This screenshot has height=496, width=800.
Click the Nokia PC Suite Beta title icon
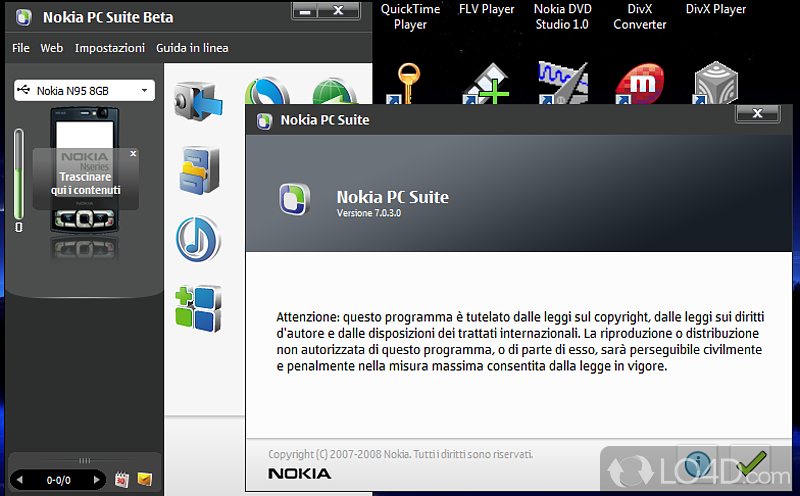[23, 17]
